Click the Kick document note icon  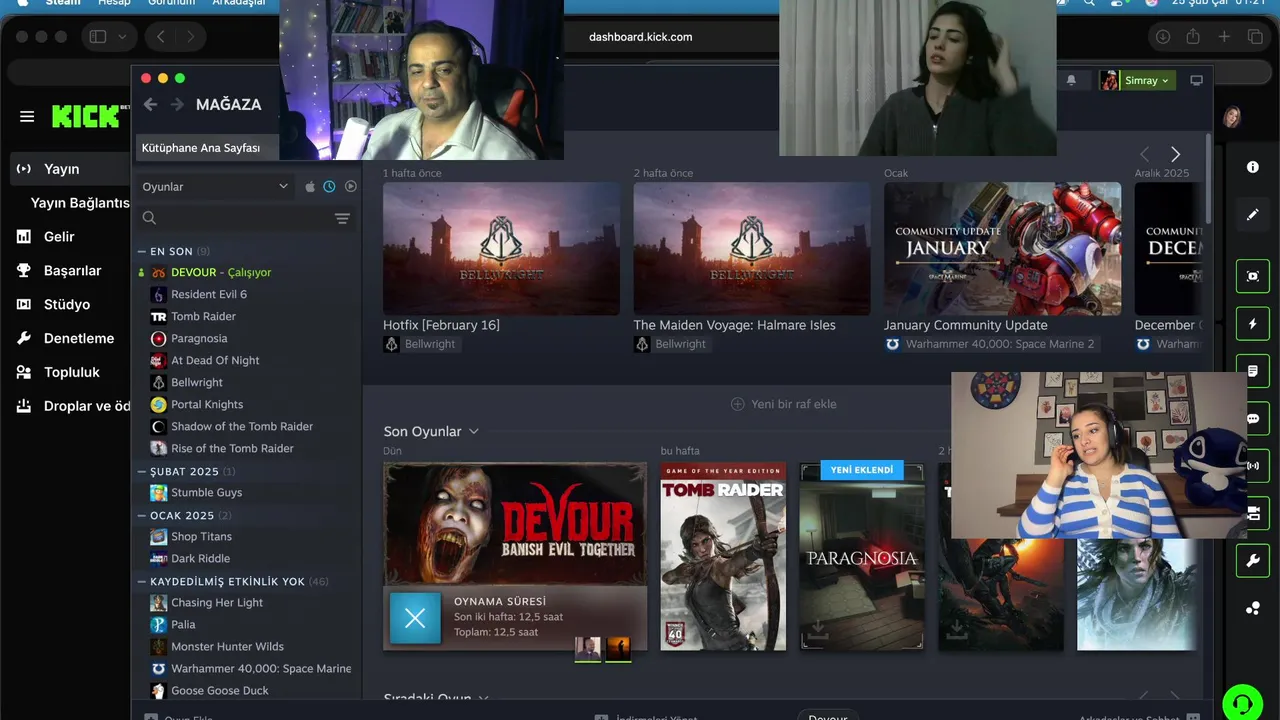tap(1252, 371)
